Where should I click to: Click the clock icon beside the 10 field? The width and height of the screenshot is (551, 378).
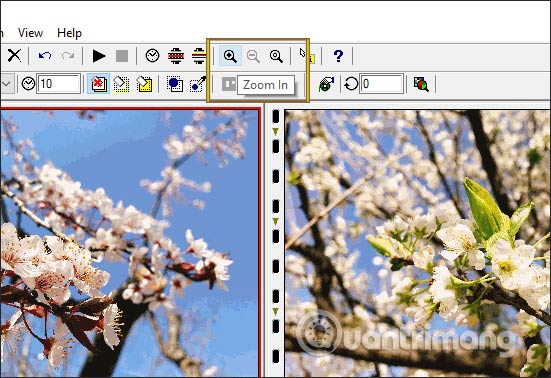(x=28, y=84)
